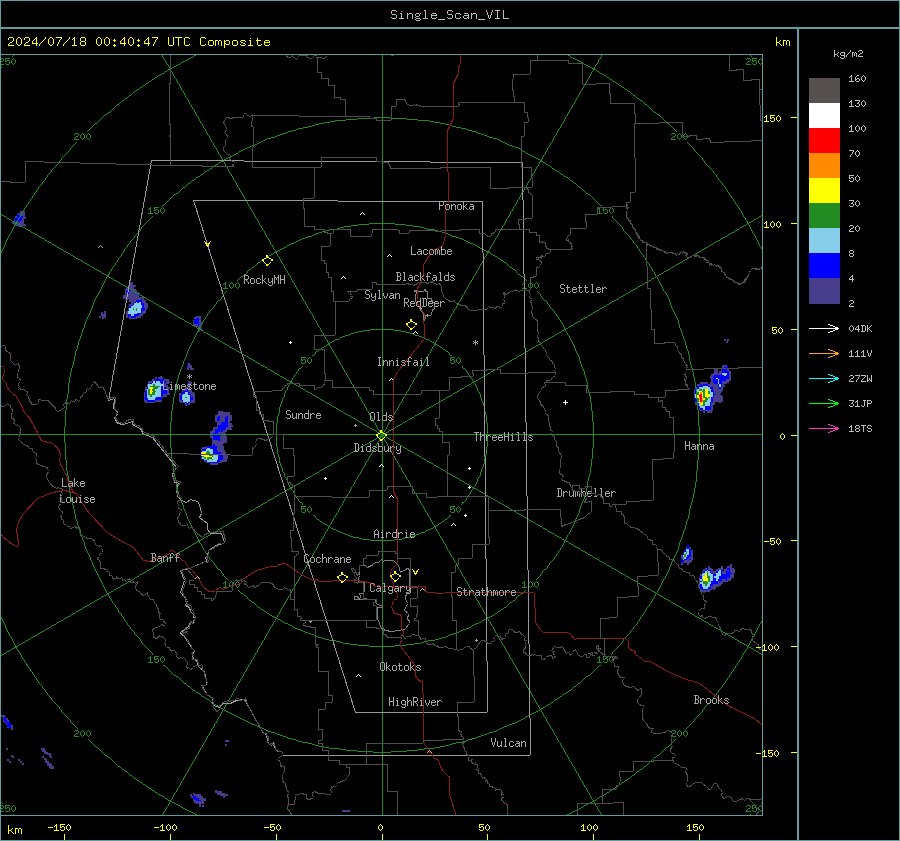This screenshot has width=900, height=841.
Task: Click the HighRiver label
Action: click(415, 702)
